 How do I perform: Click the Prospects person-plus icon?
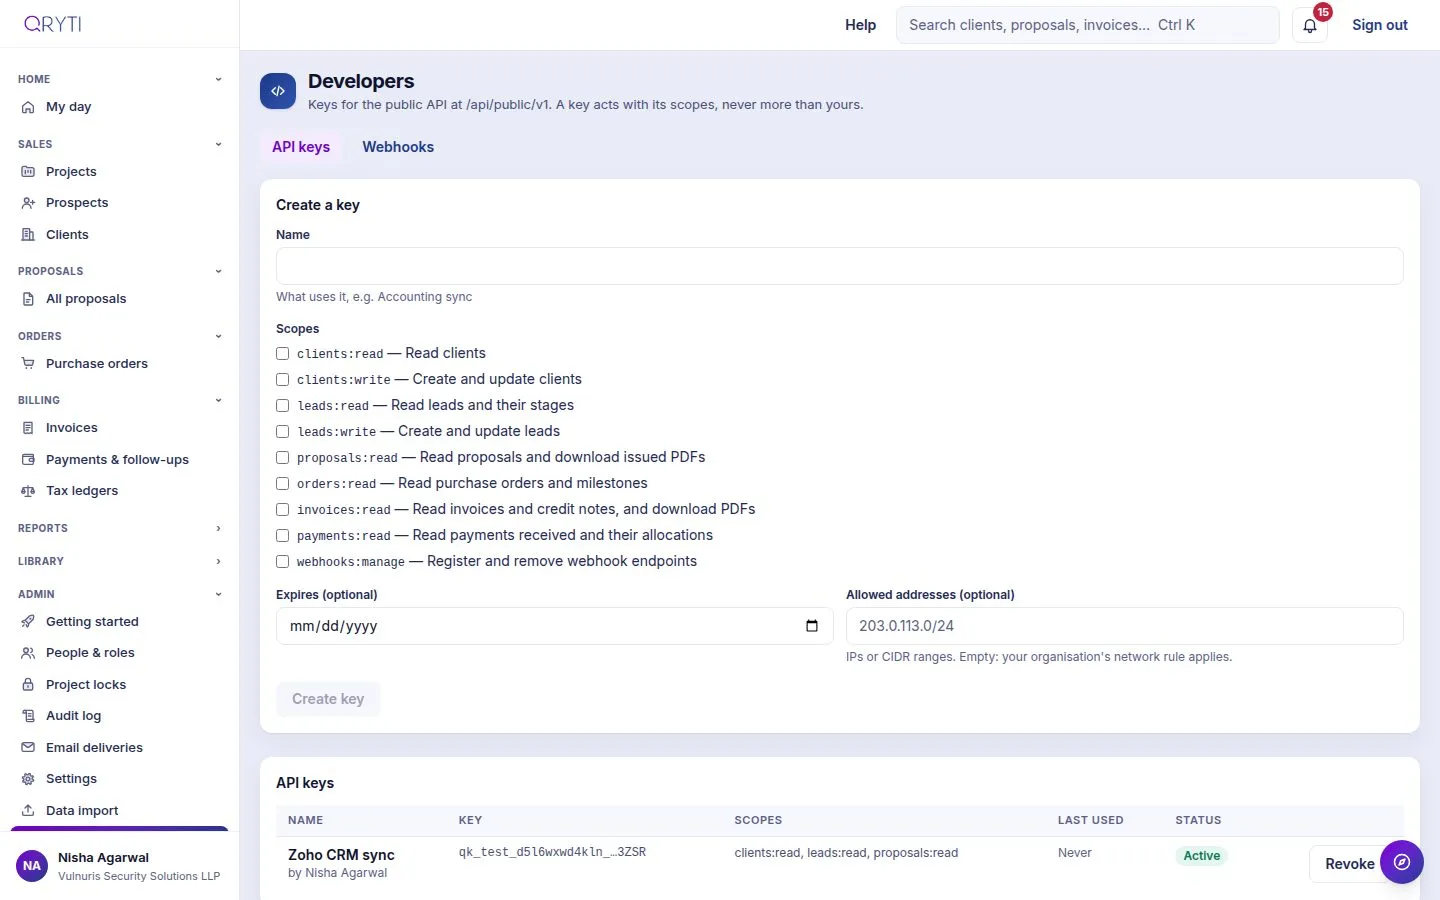point(28,203)
